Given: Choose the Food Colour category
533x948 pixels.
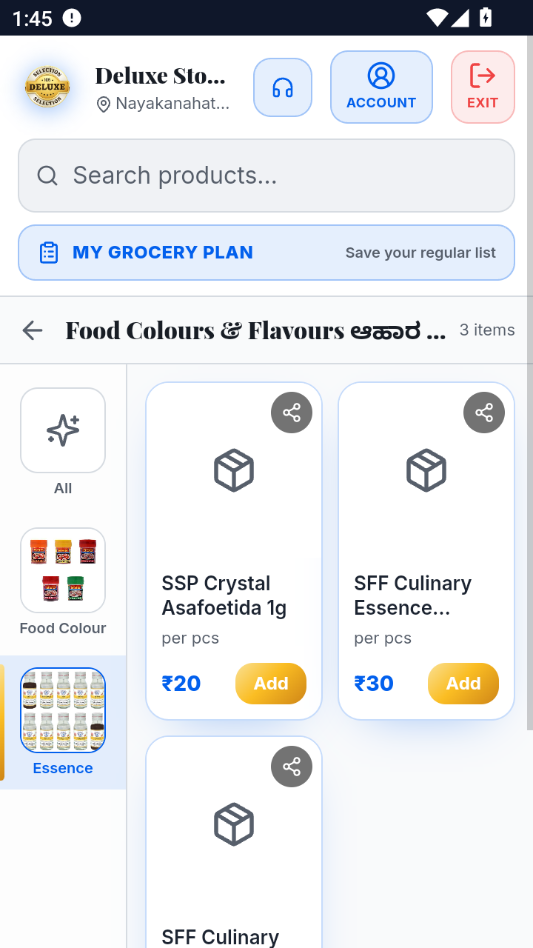Looking at the screenshot, I should 63,570.
